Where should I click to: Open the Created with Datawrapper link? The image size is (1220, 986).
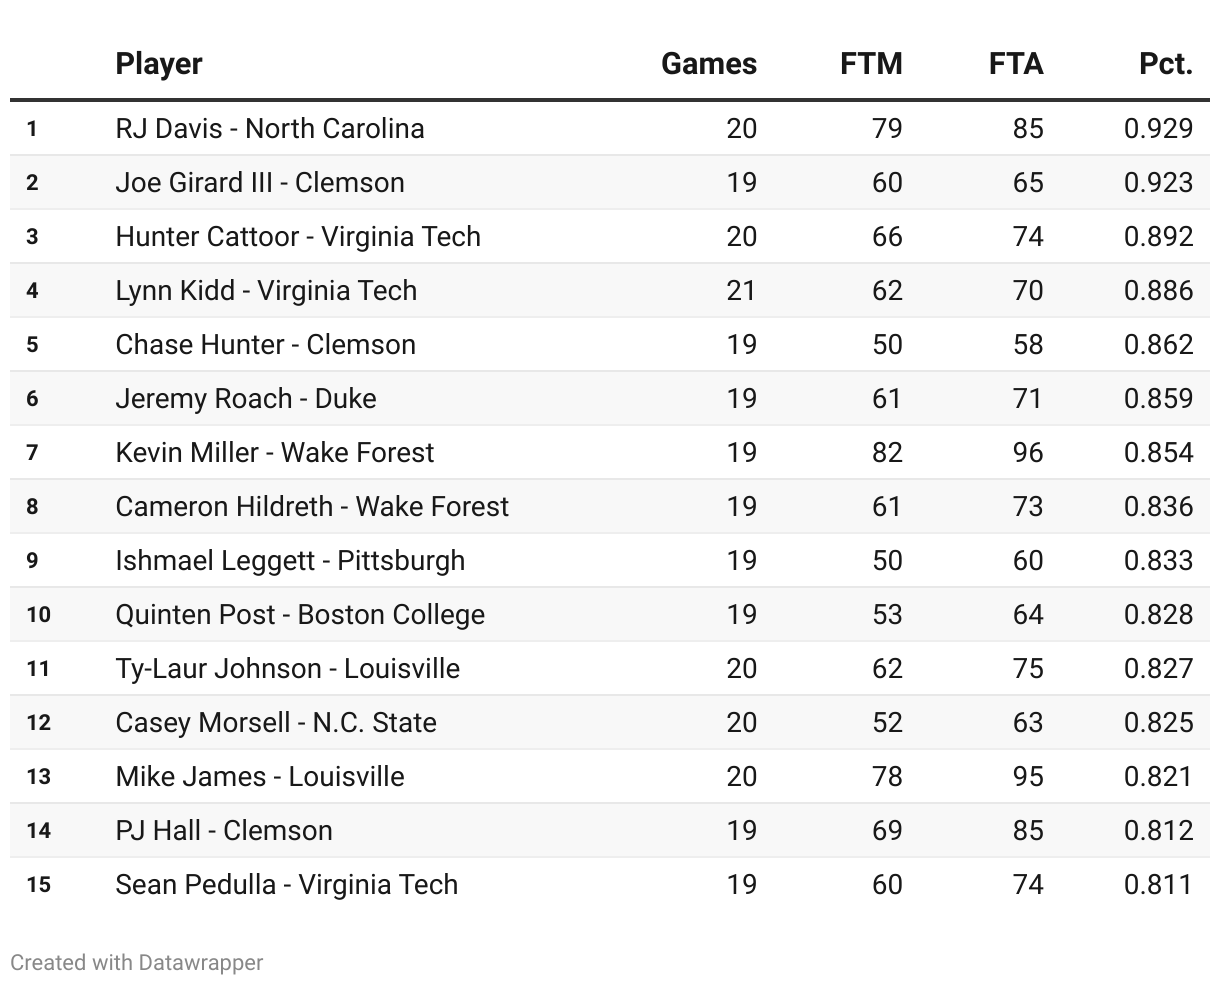pyautogui.click(x=137, y=962)
